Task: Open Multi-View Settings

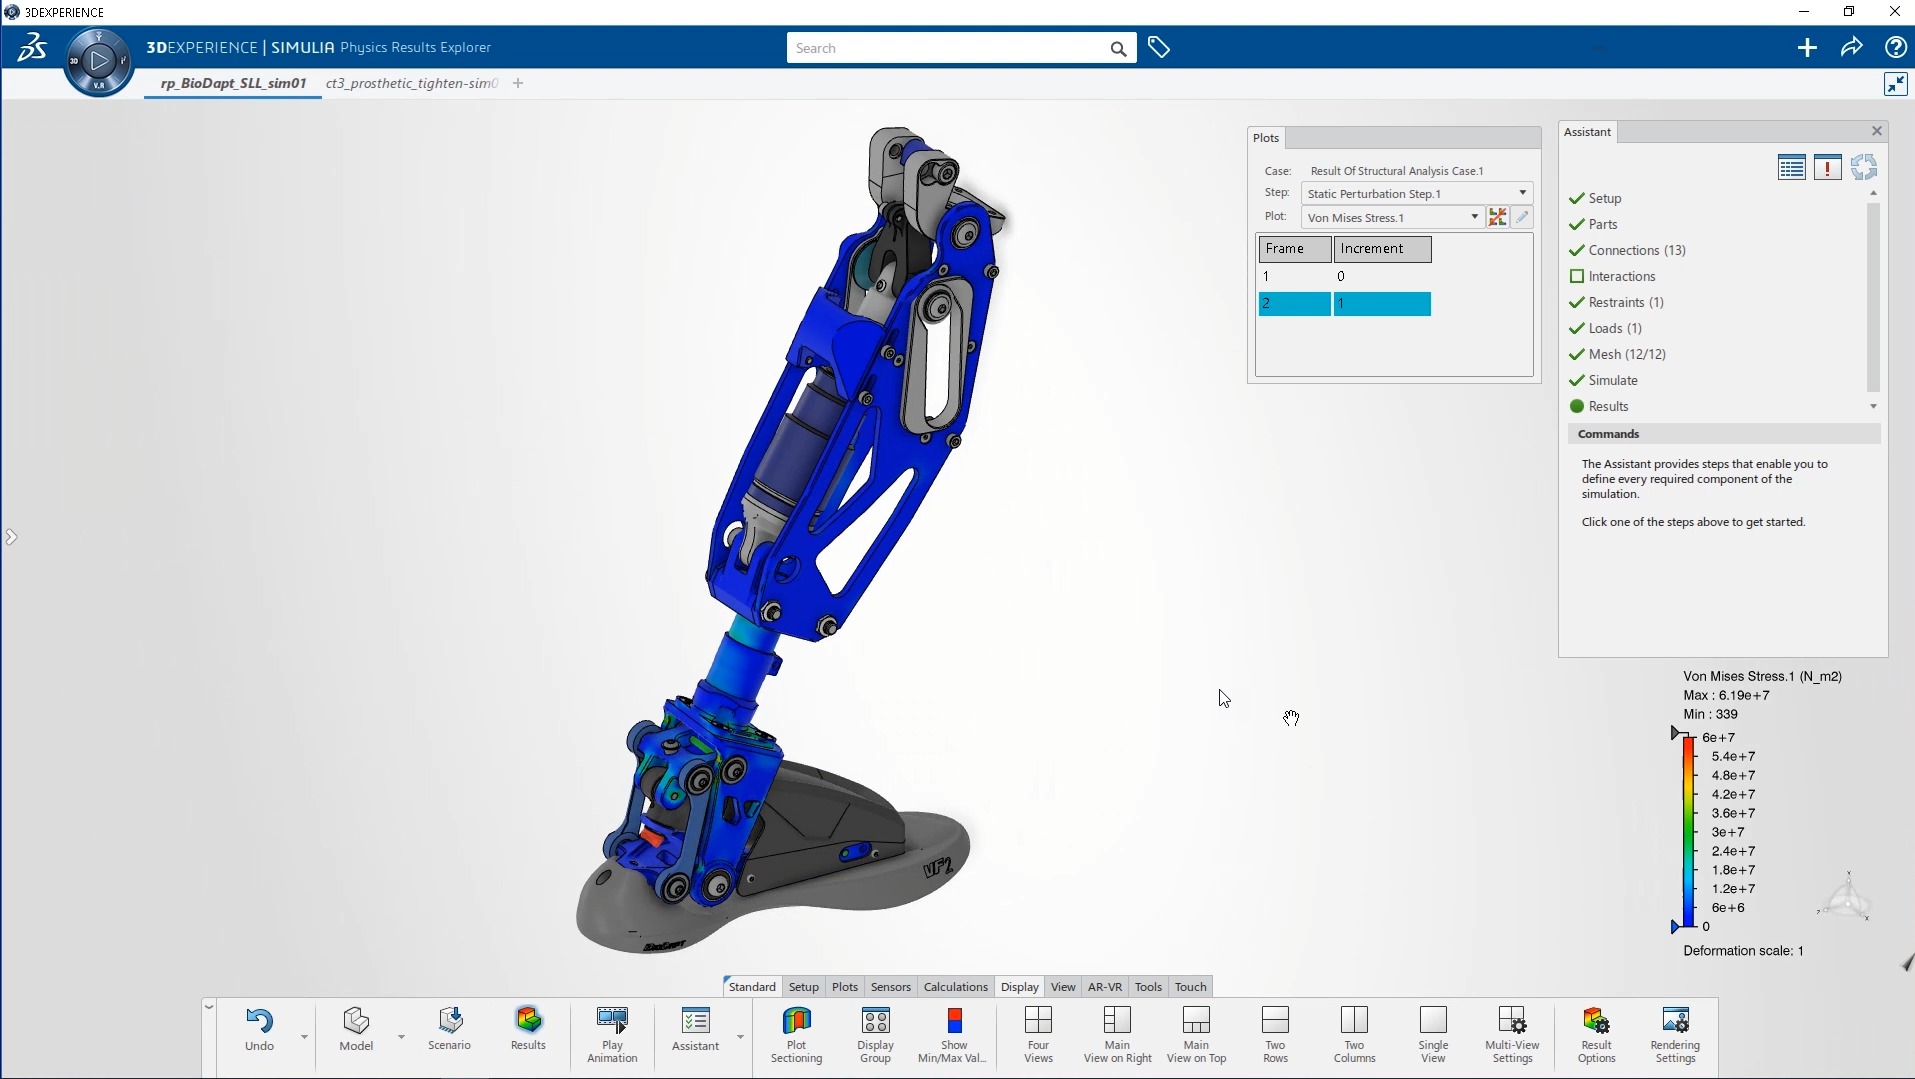Action: pyautogui.click(x=1512, y=1021)
